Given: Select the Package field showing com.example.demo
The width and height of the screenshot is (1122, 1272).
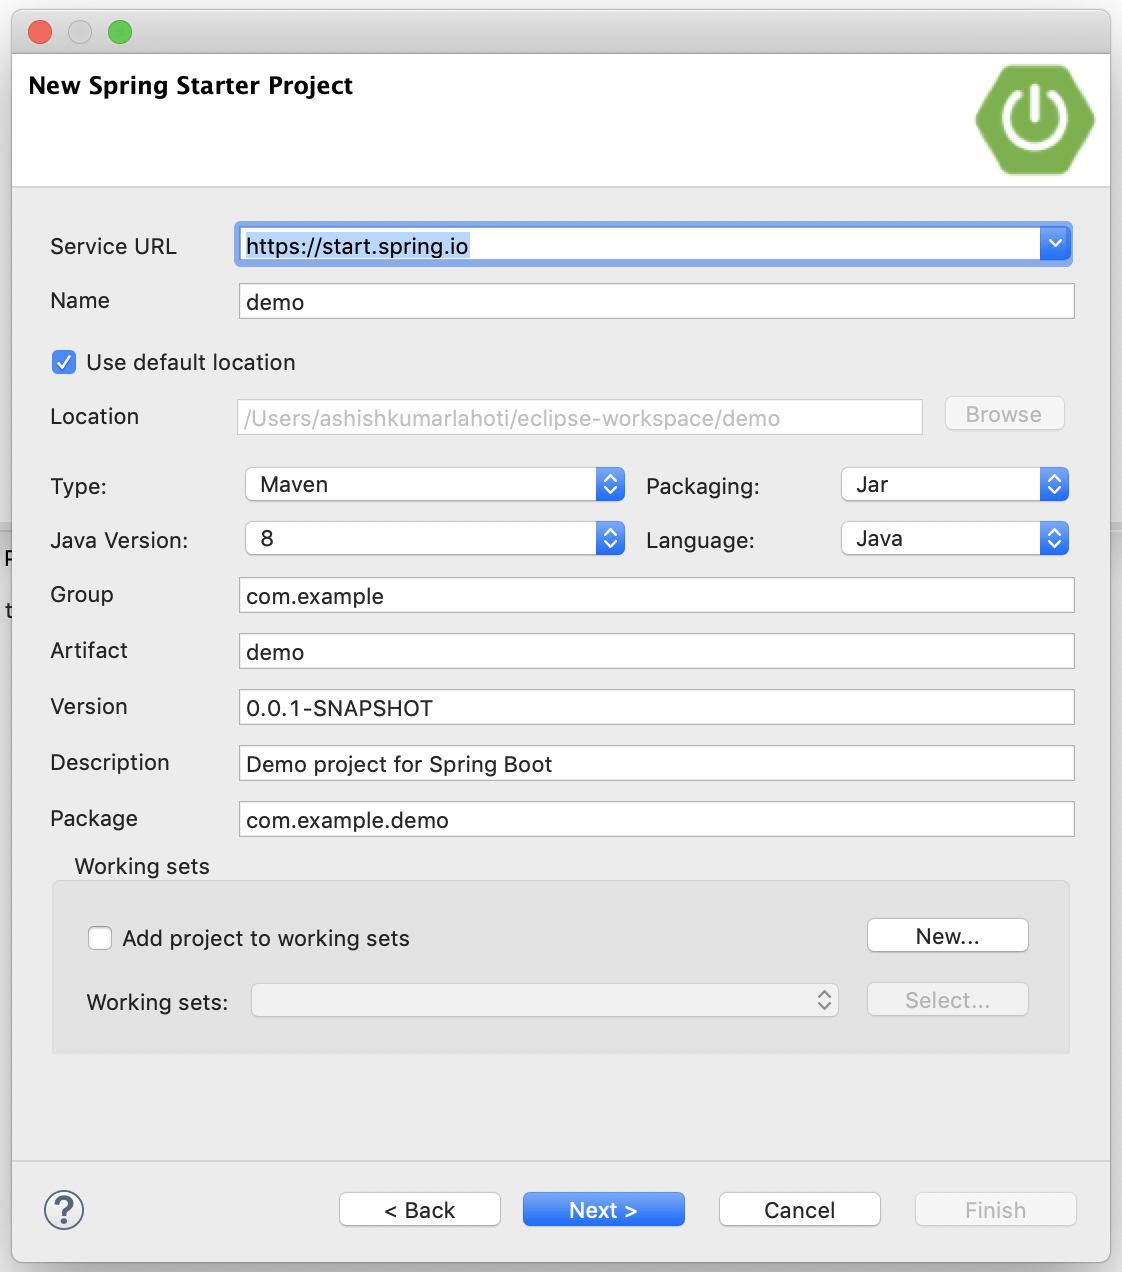Looking at the screenshot, I should 656,819.
